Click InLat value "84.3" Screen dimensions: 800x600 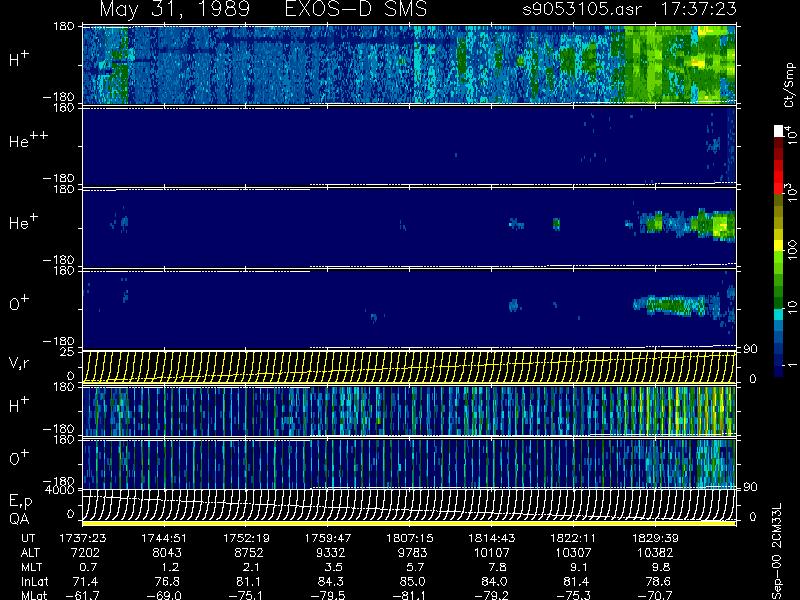pos(332,581)
